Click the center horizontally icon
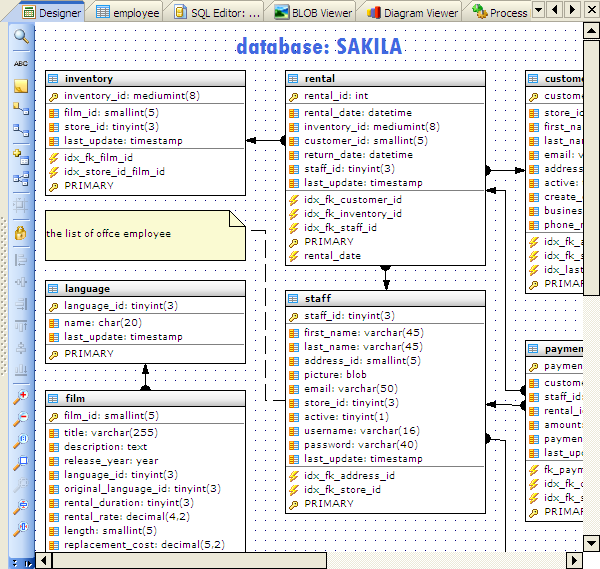Image resolution: width=600 pixels, height=569 pixels. pos(21,282)
